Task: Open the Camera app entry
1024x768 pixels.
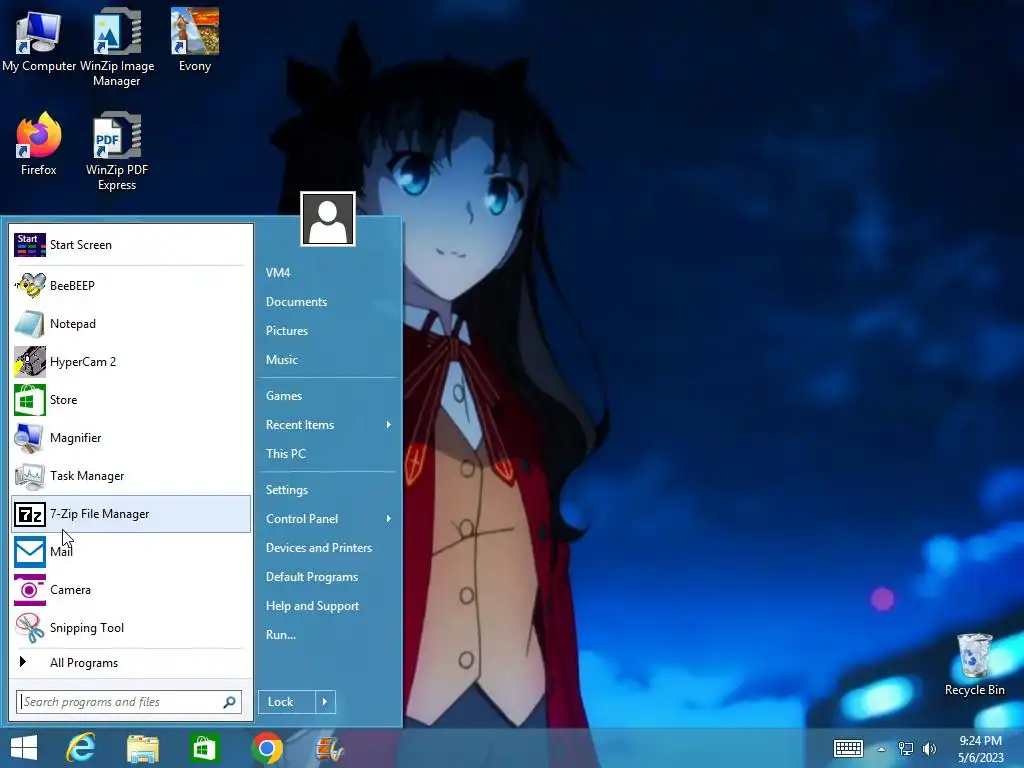Action: (x=131, y=590)
